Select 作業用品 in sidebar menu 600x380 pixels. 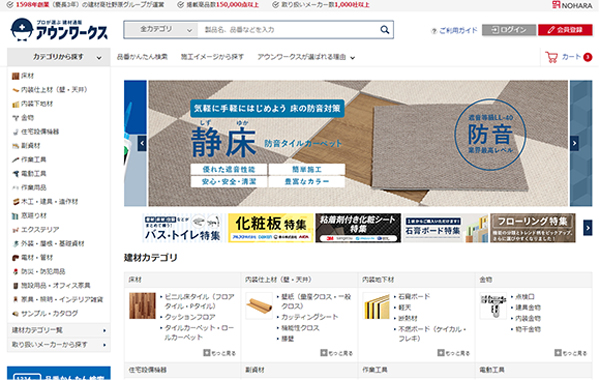coord(34,188)
